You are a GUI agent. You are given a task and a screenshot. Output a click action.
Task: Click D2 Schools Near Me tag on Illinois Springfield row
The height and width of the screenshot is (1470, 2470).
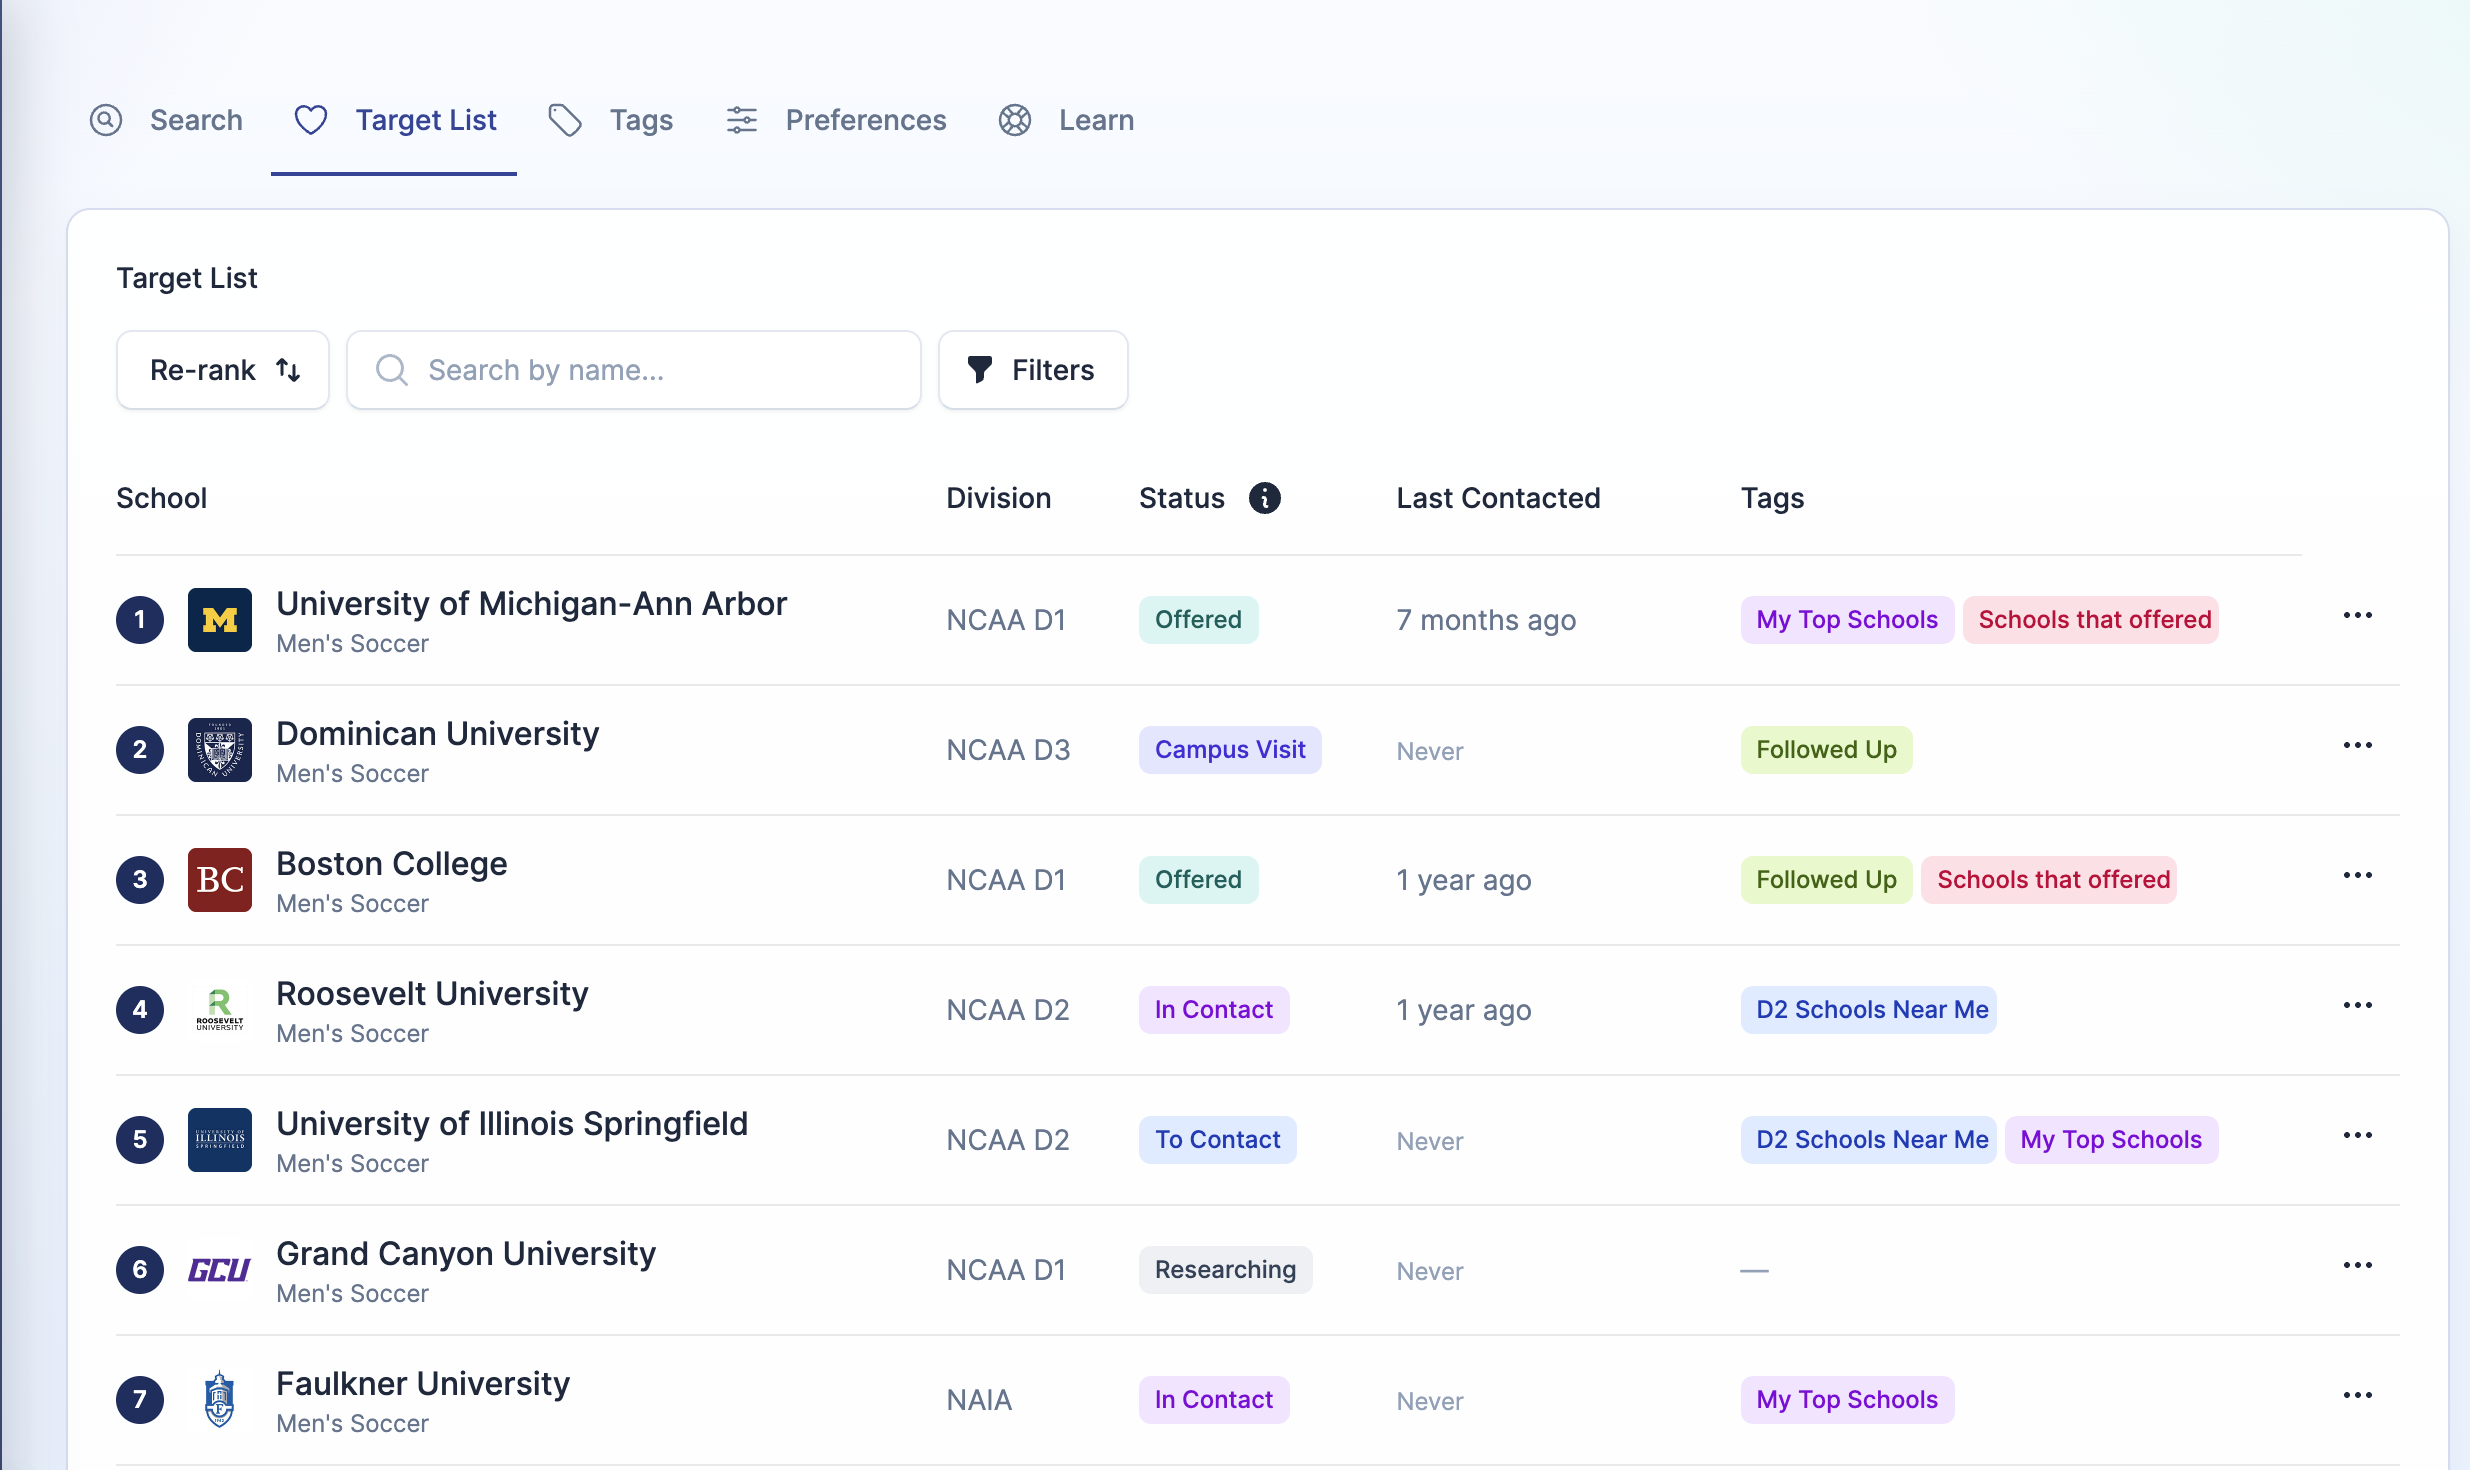(1869, 1140)
